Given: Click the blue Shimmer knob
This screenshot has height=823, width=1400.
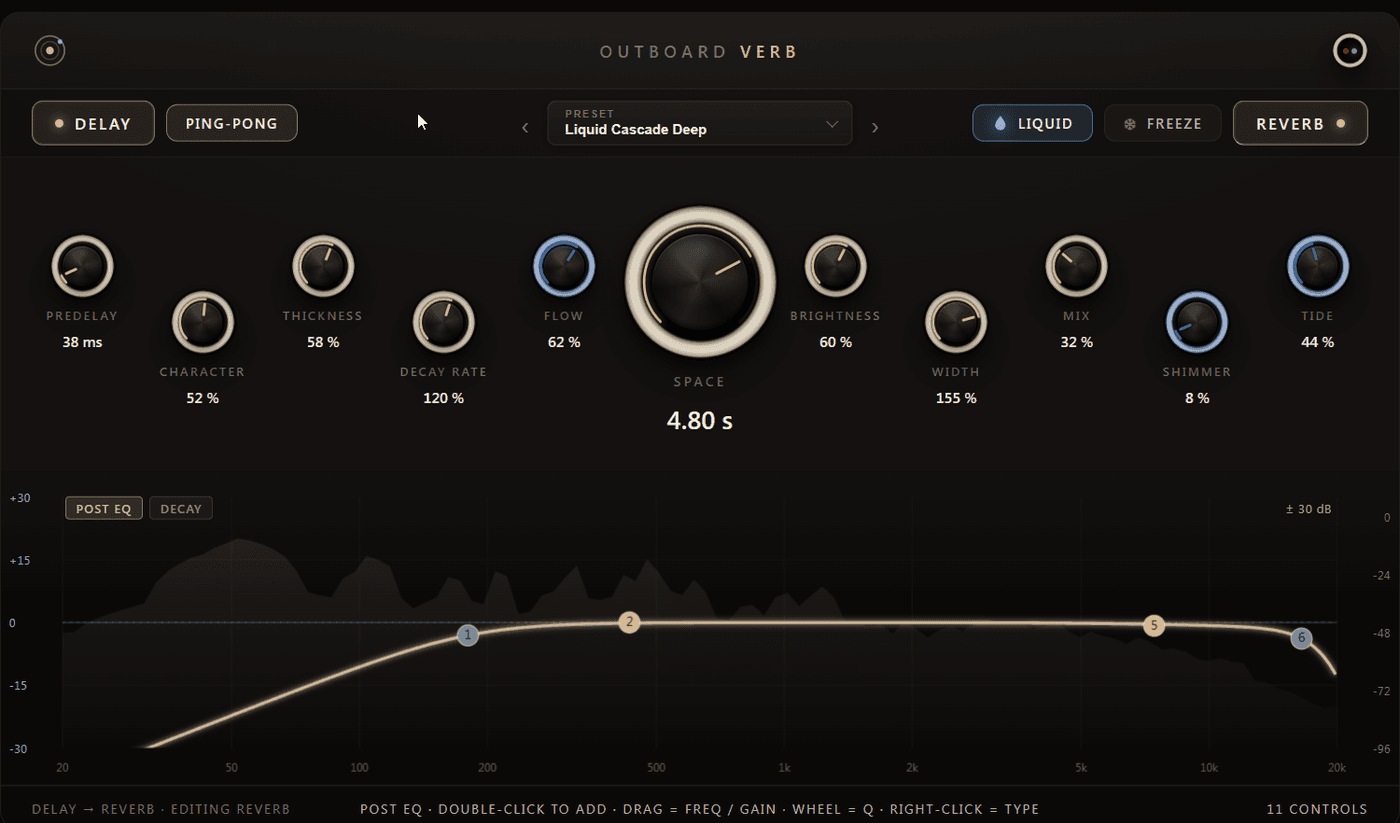Looking at the screenshot, I should point(1197,323).
